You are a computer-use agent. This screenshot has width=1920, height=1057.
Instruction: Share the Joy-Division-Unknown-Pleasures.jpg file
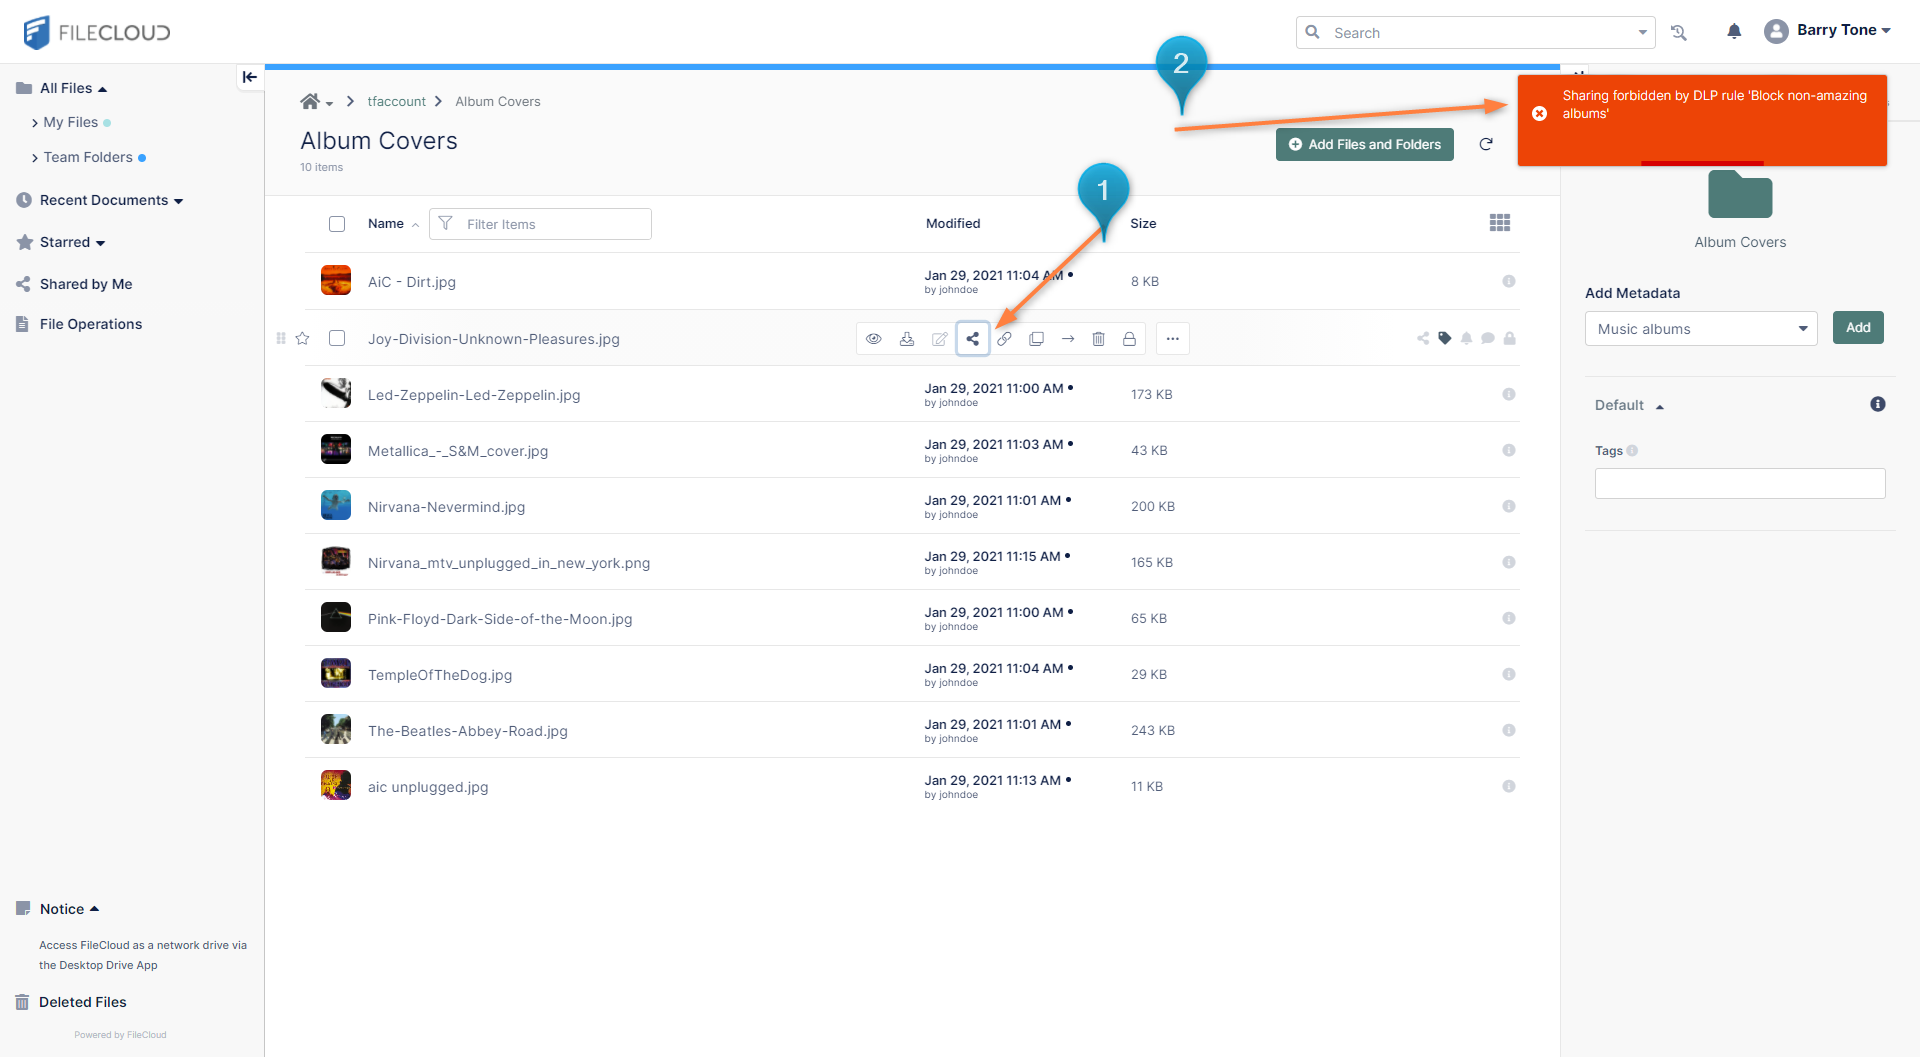(x=973, y=339)
